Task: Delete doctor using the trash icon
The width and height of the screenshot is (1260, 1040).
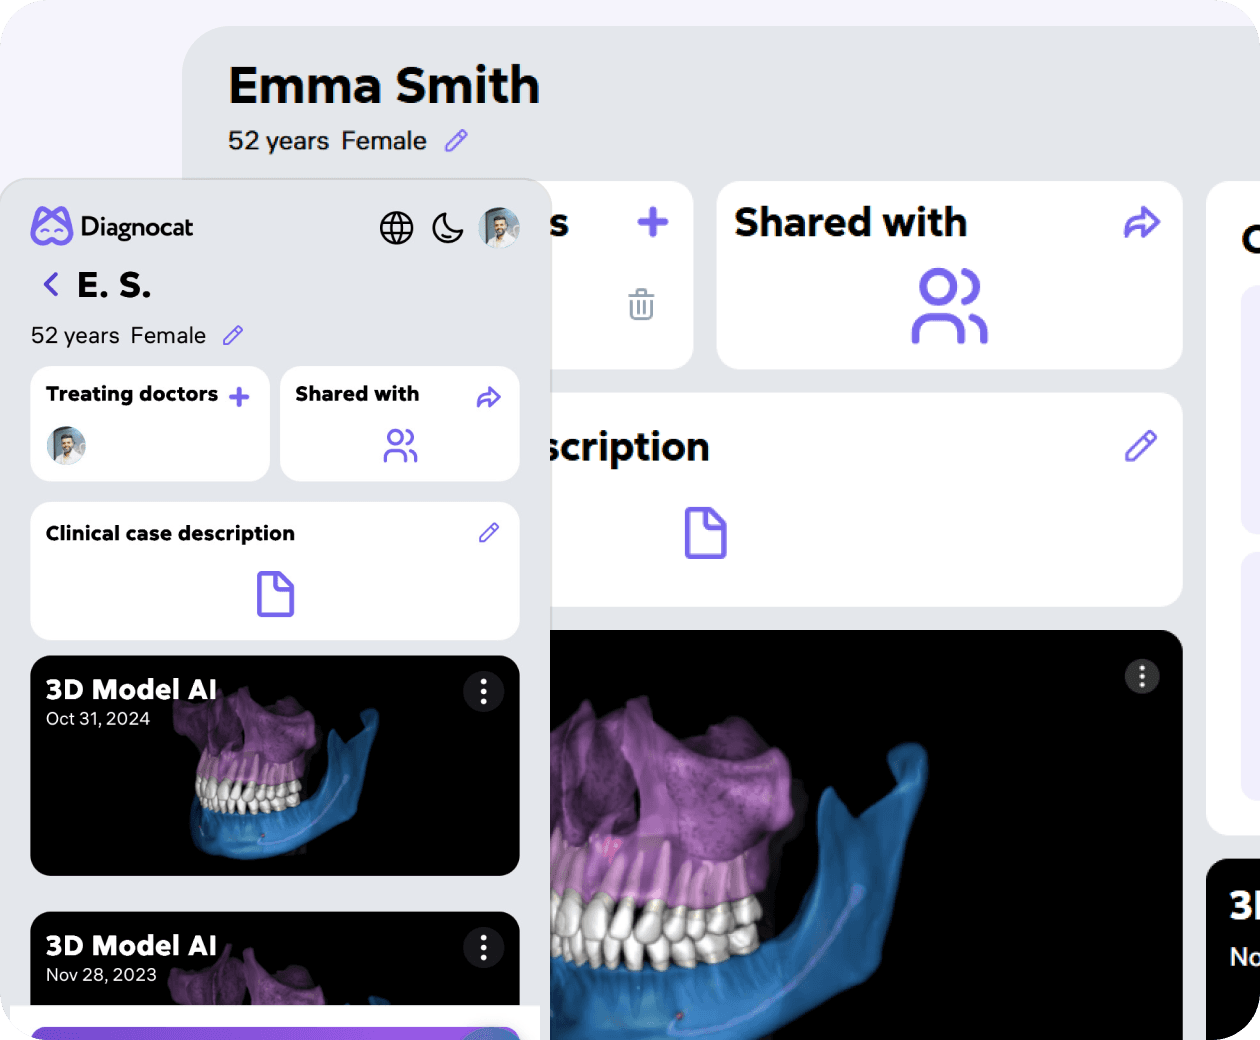Action: coord(641,304)
